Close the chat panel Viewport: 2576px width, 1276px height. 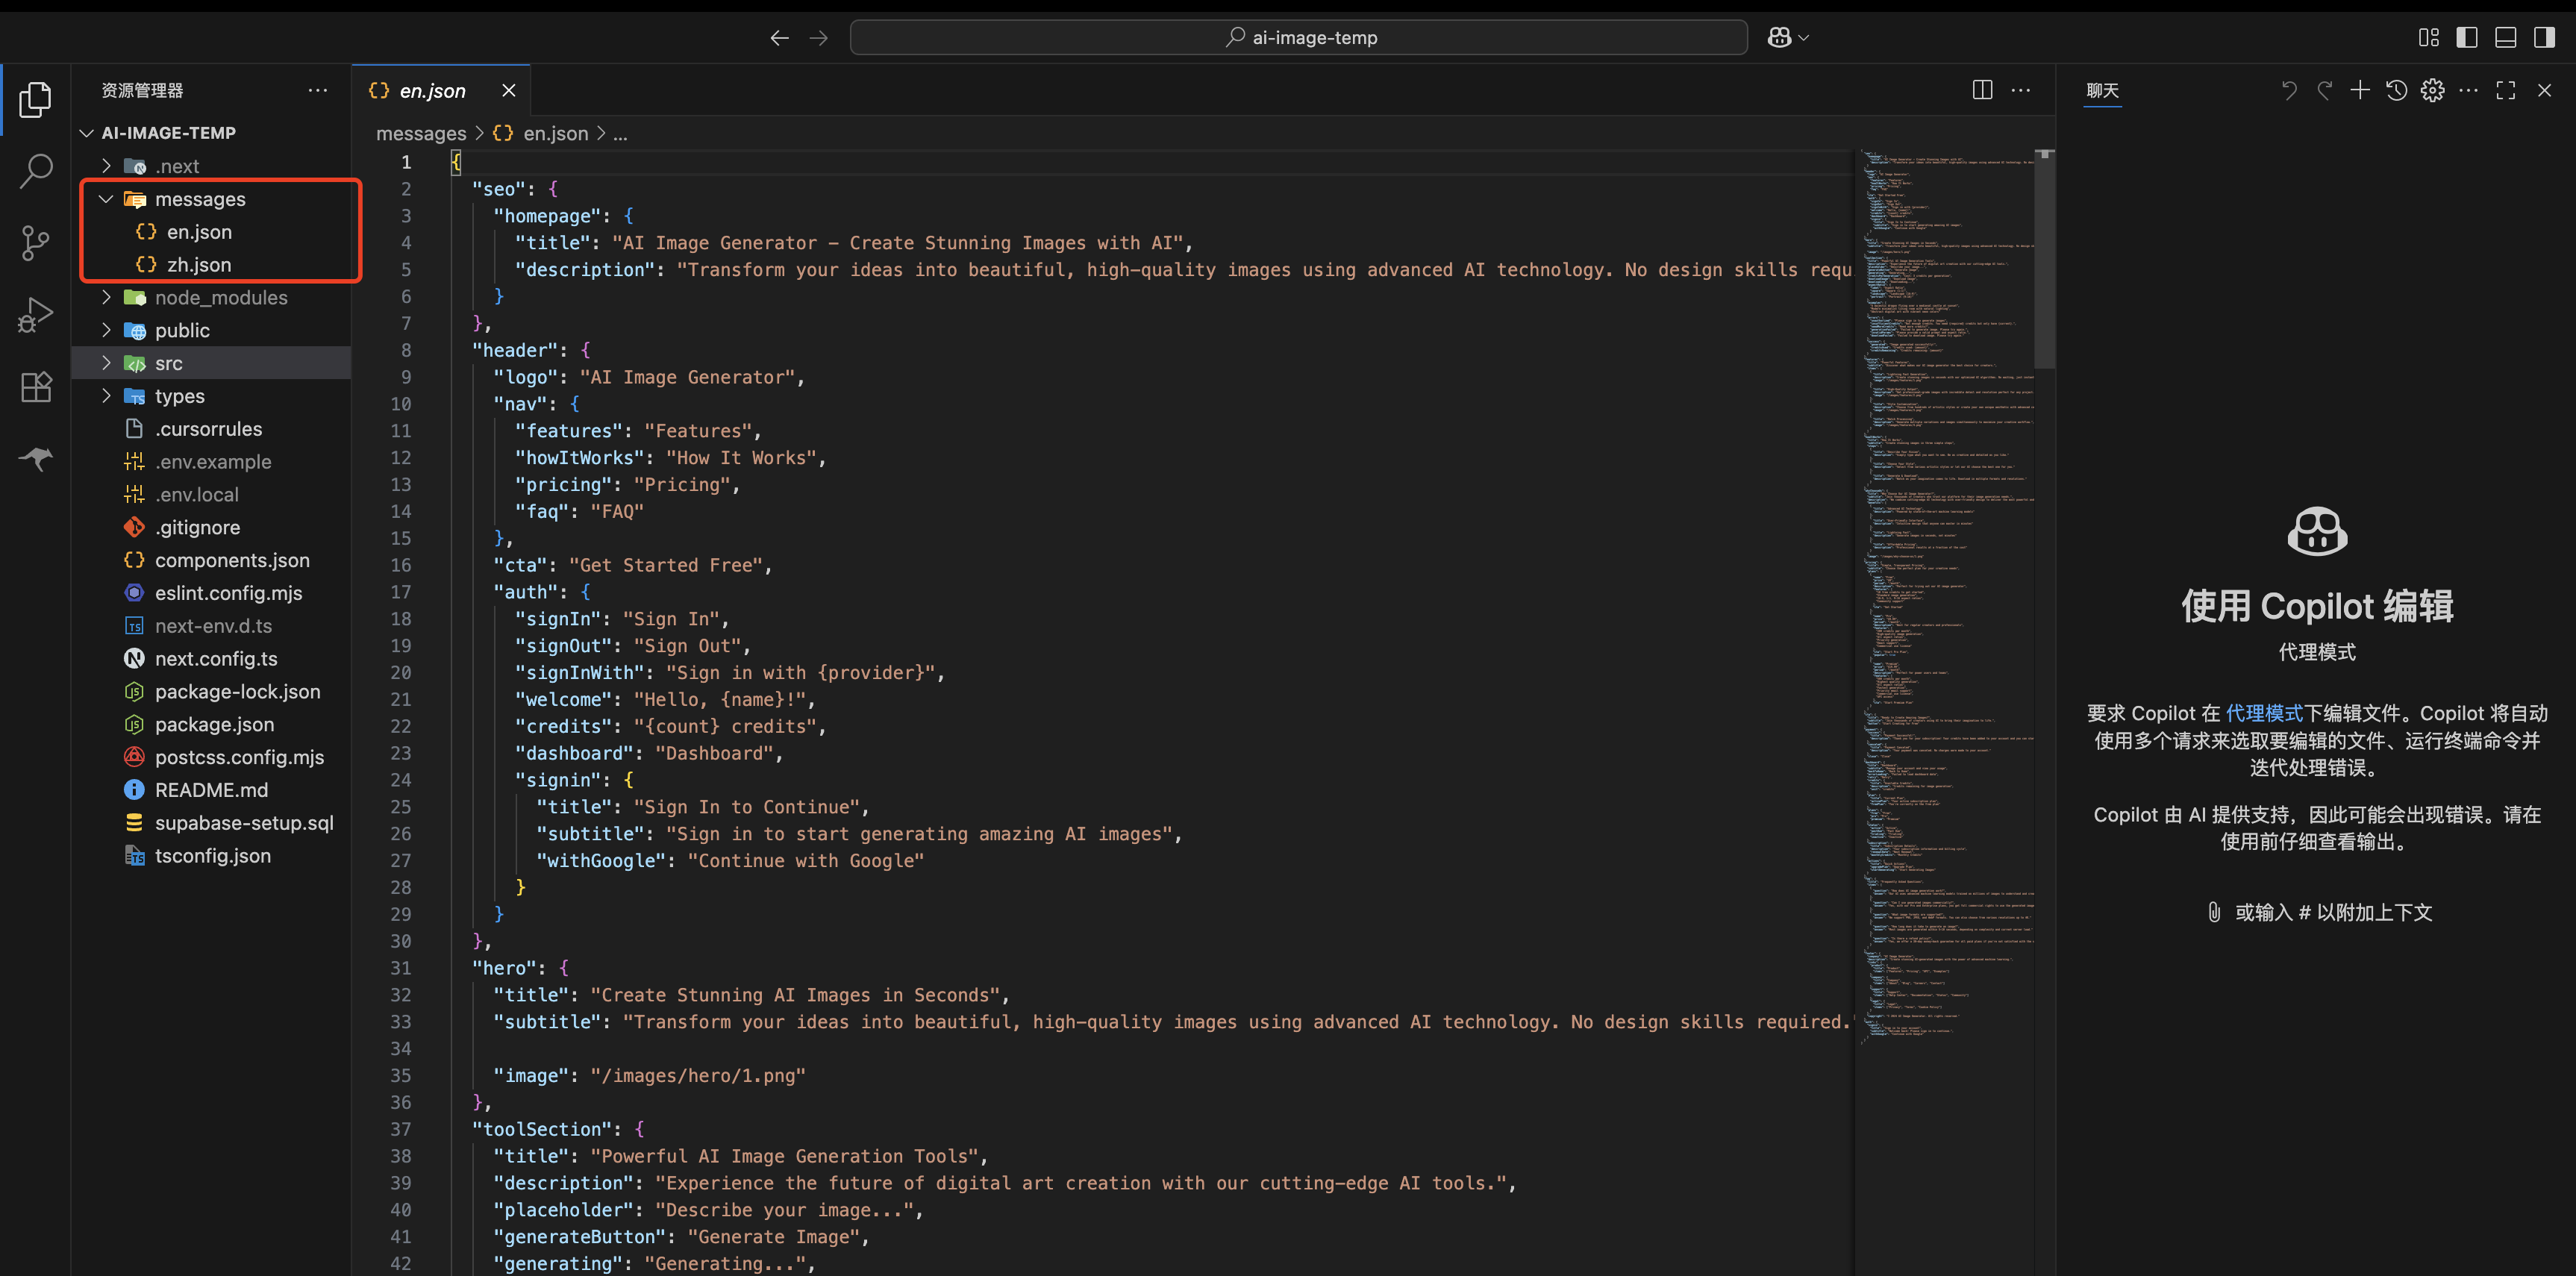pos(2544,91)
